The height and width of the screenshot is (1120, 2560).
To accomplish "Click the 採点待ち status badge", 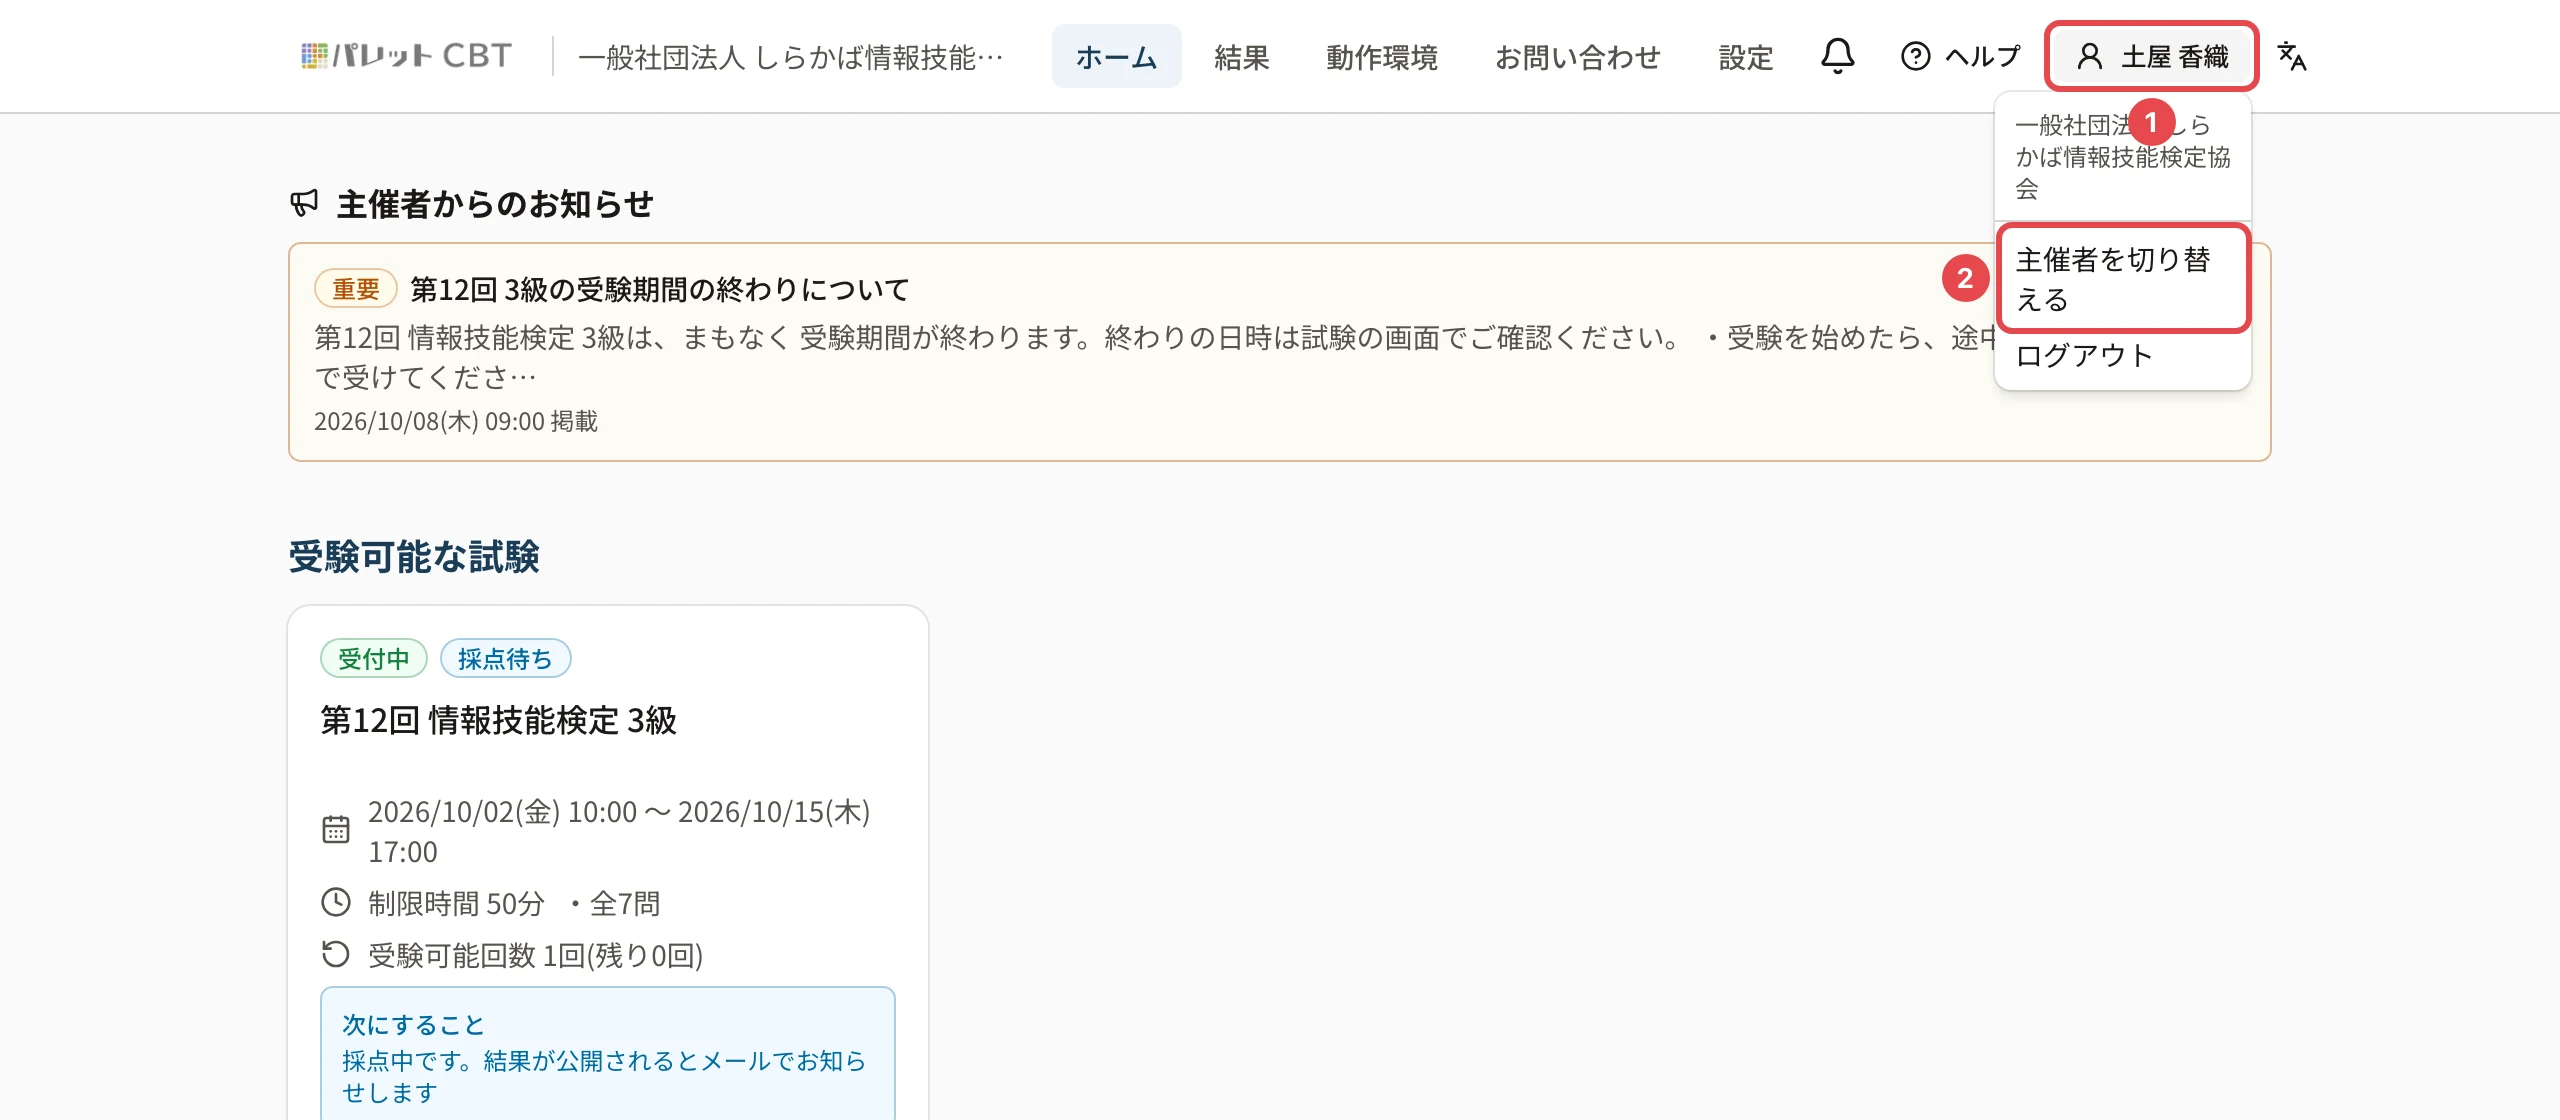I will pyautogui.click(x=505, y=658).
